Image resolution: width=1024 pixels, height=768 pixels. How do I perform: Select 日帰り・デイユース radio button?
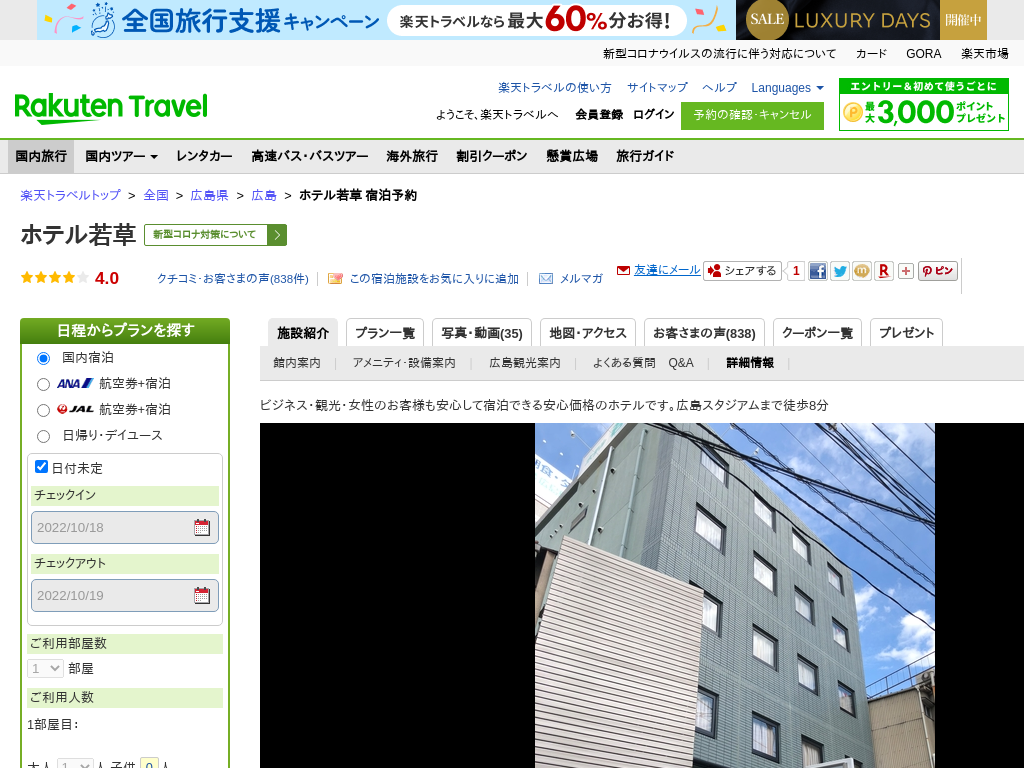(x=43, y=436)
